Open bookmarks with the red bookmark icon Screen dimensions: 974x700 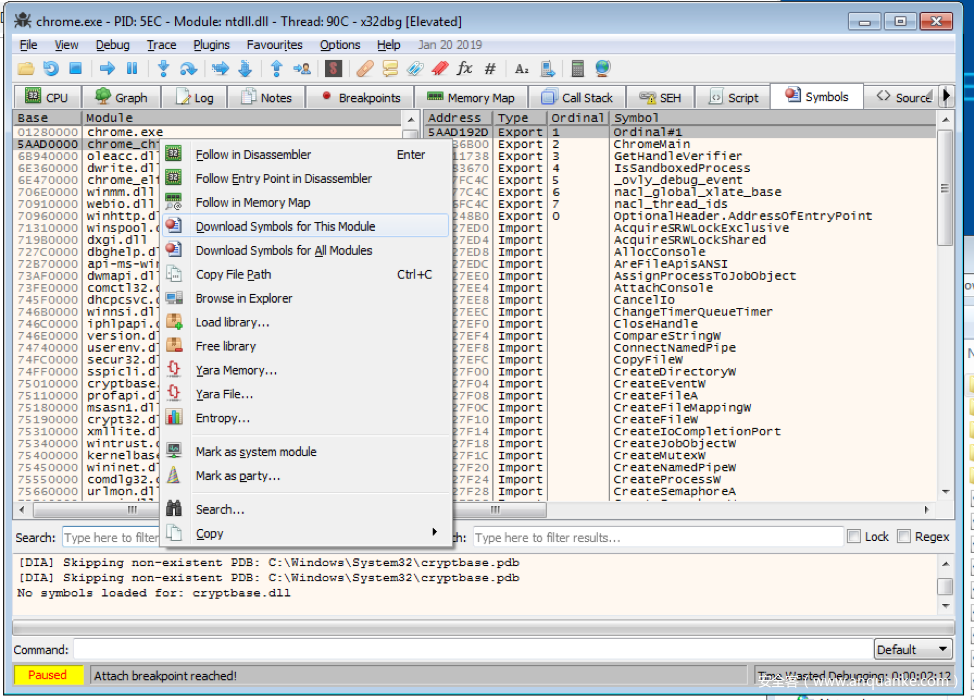440,68
